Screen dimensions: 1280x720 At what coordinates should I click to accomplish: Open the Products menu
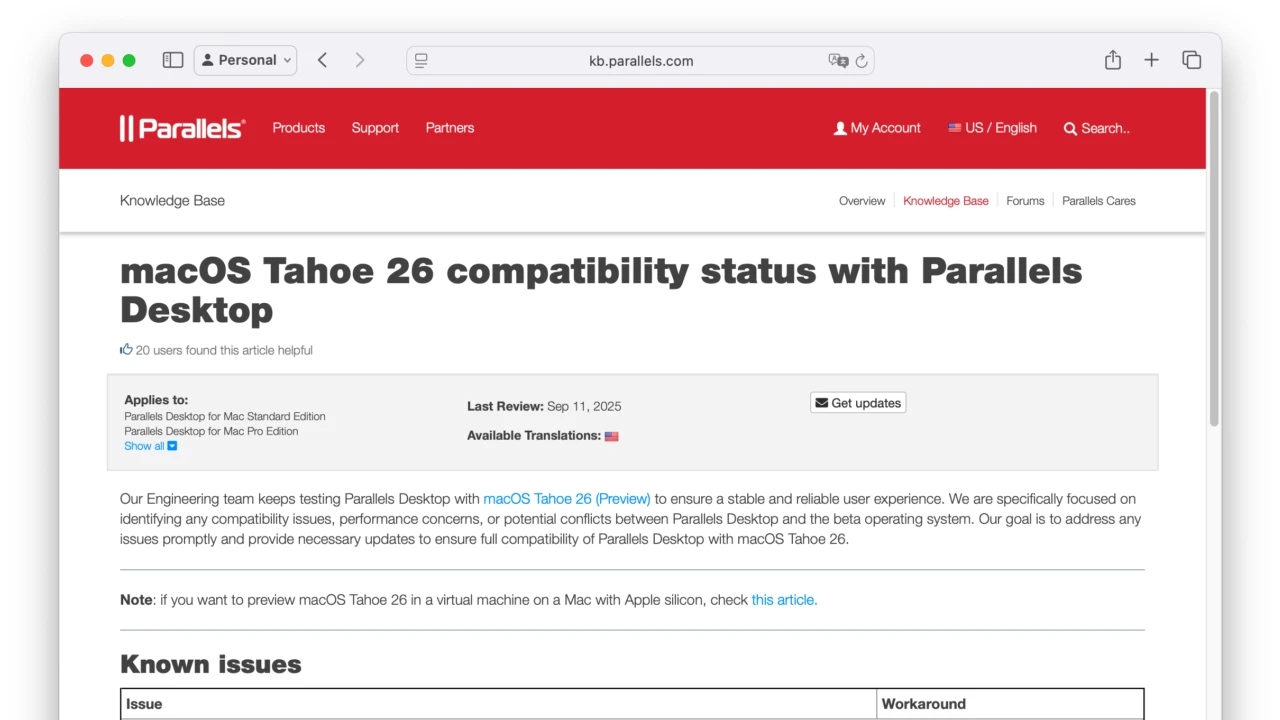(298, 128)
